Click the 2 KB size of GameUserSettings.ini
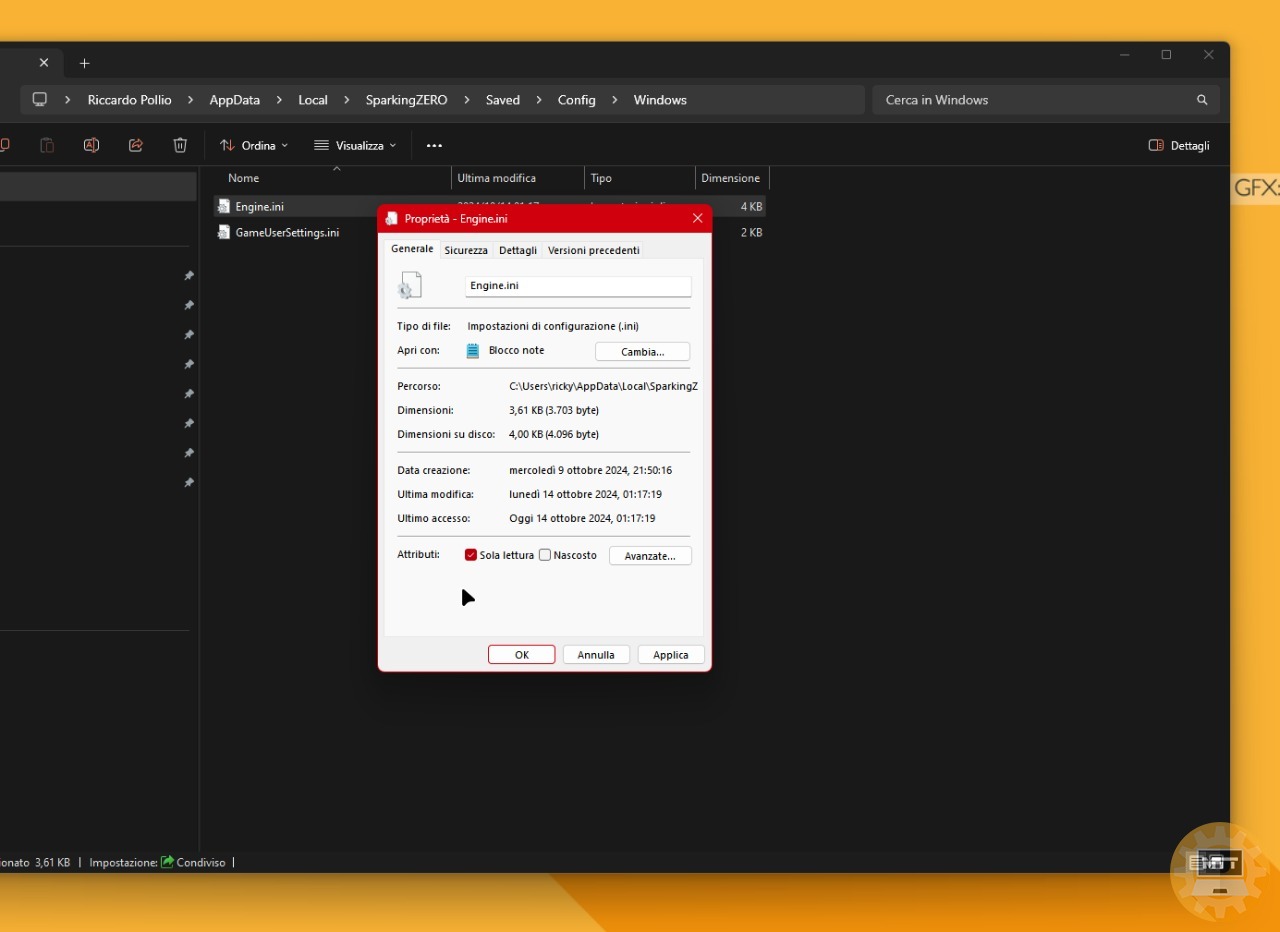 (x=752, y=232)
